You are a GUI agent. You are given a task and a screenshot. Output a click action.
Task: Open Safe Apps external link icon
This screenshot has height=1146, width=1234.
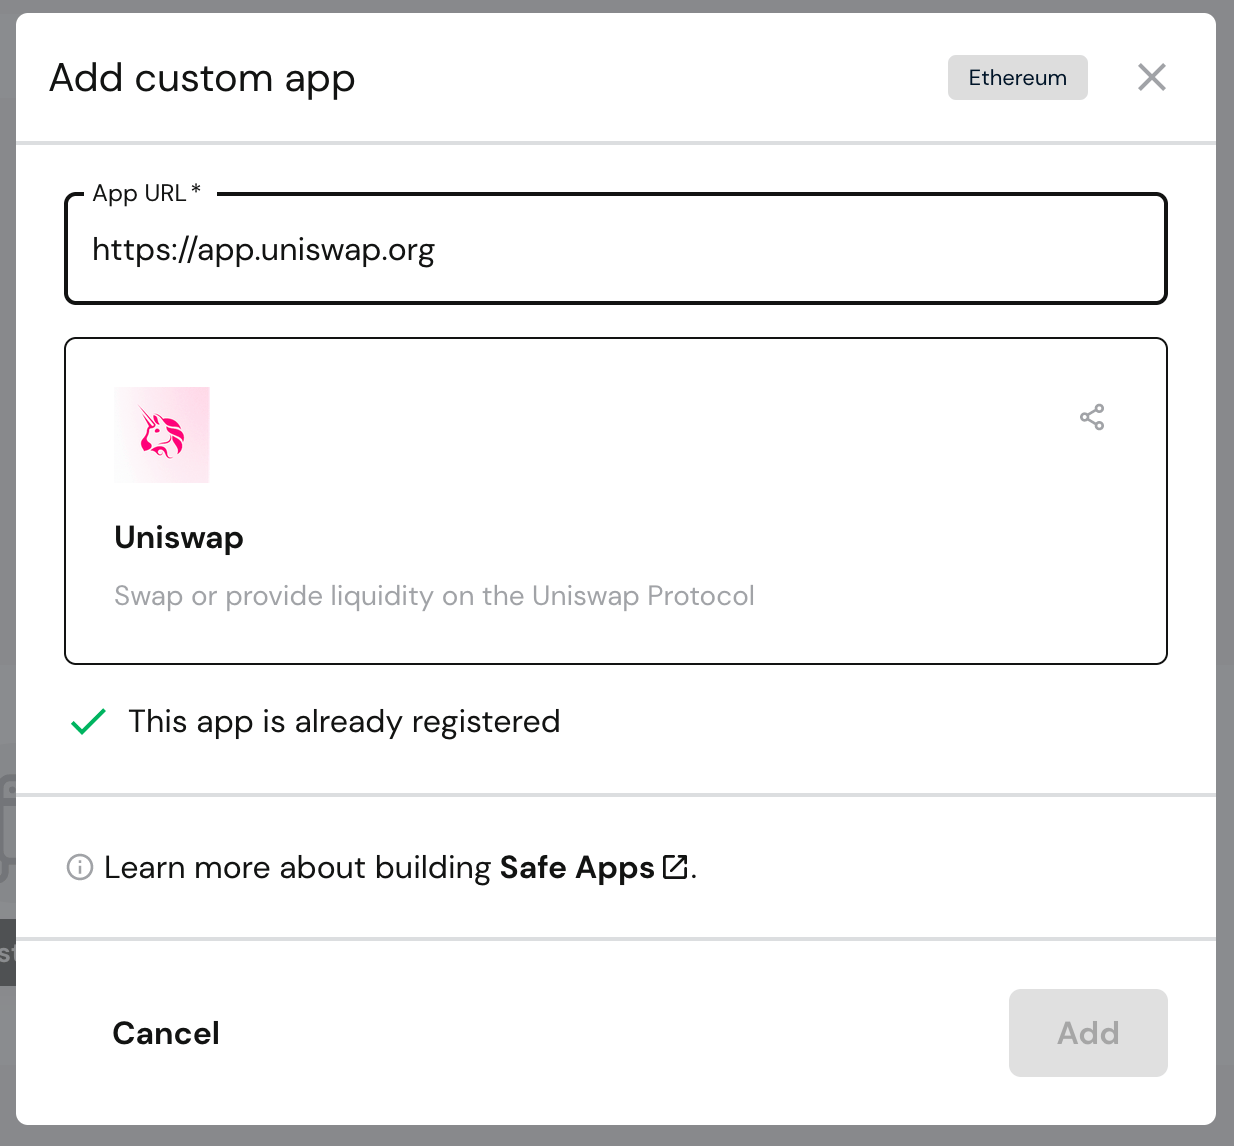pyautogui.click(x=676, y=866)
